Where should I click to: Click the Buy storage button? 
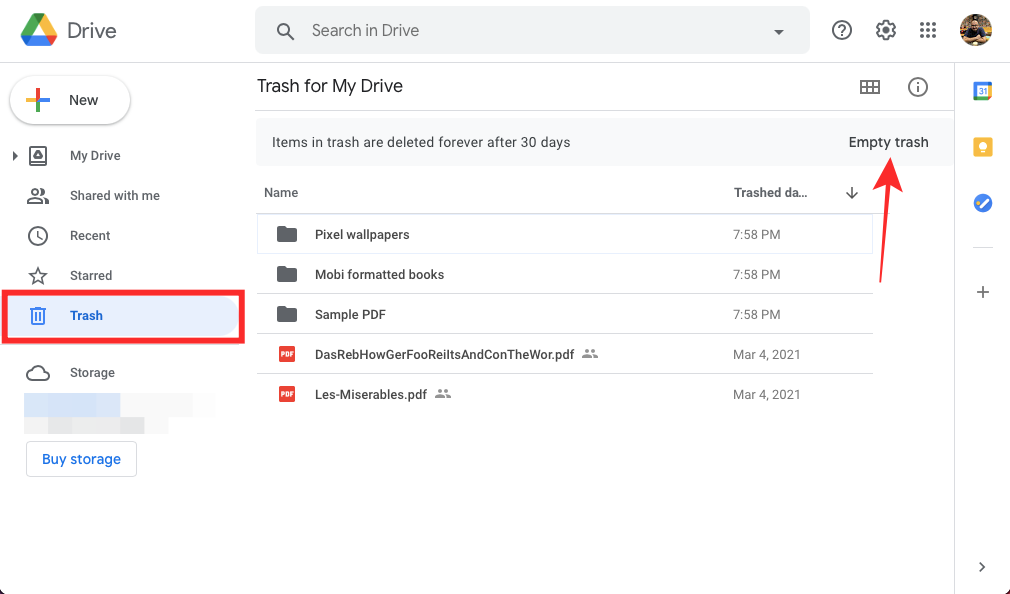point(81,459)
